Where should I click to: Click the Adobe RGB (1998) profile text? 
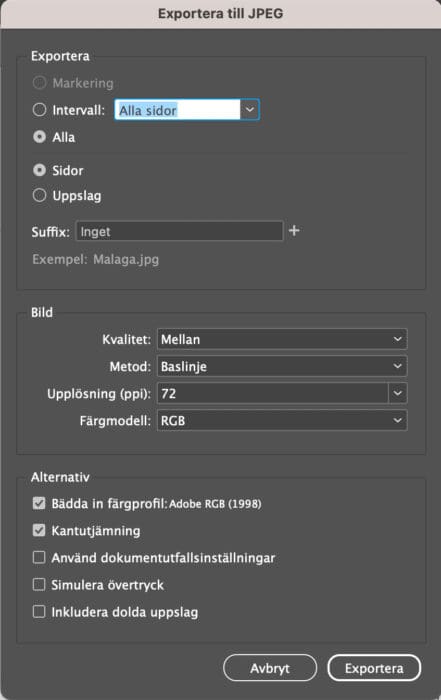tap(215, 504)
